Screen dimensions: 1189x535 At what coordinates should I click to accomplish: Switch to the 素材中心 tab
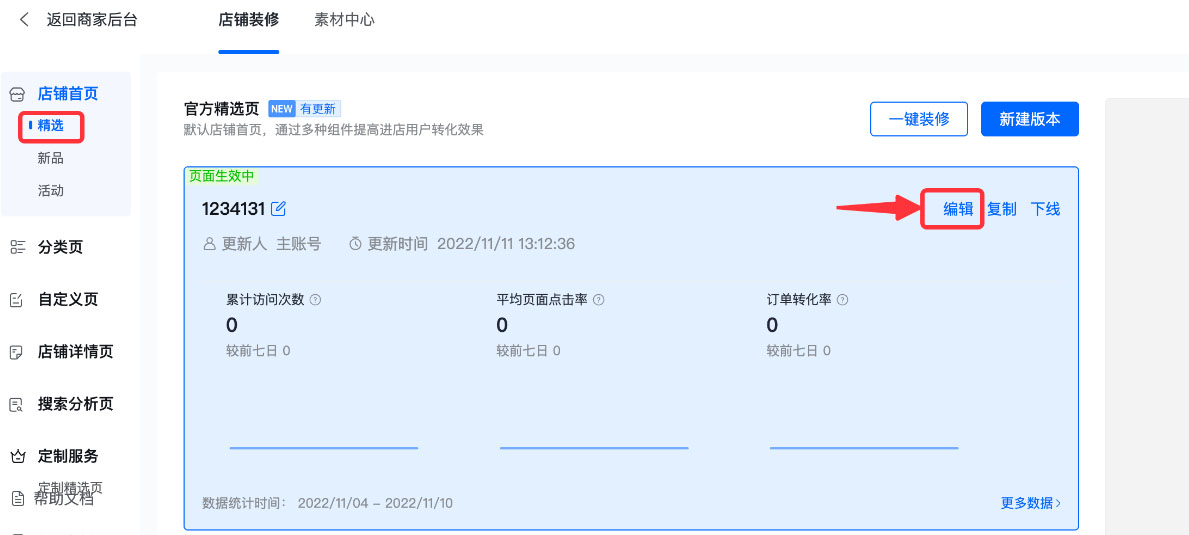(x=344, y=20)
